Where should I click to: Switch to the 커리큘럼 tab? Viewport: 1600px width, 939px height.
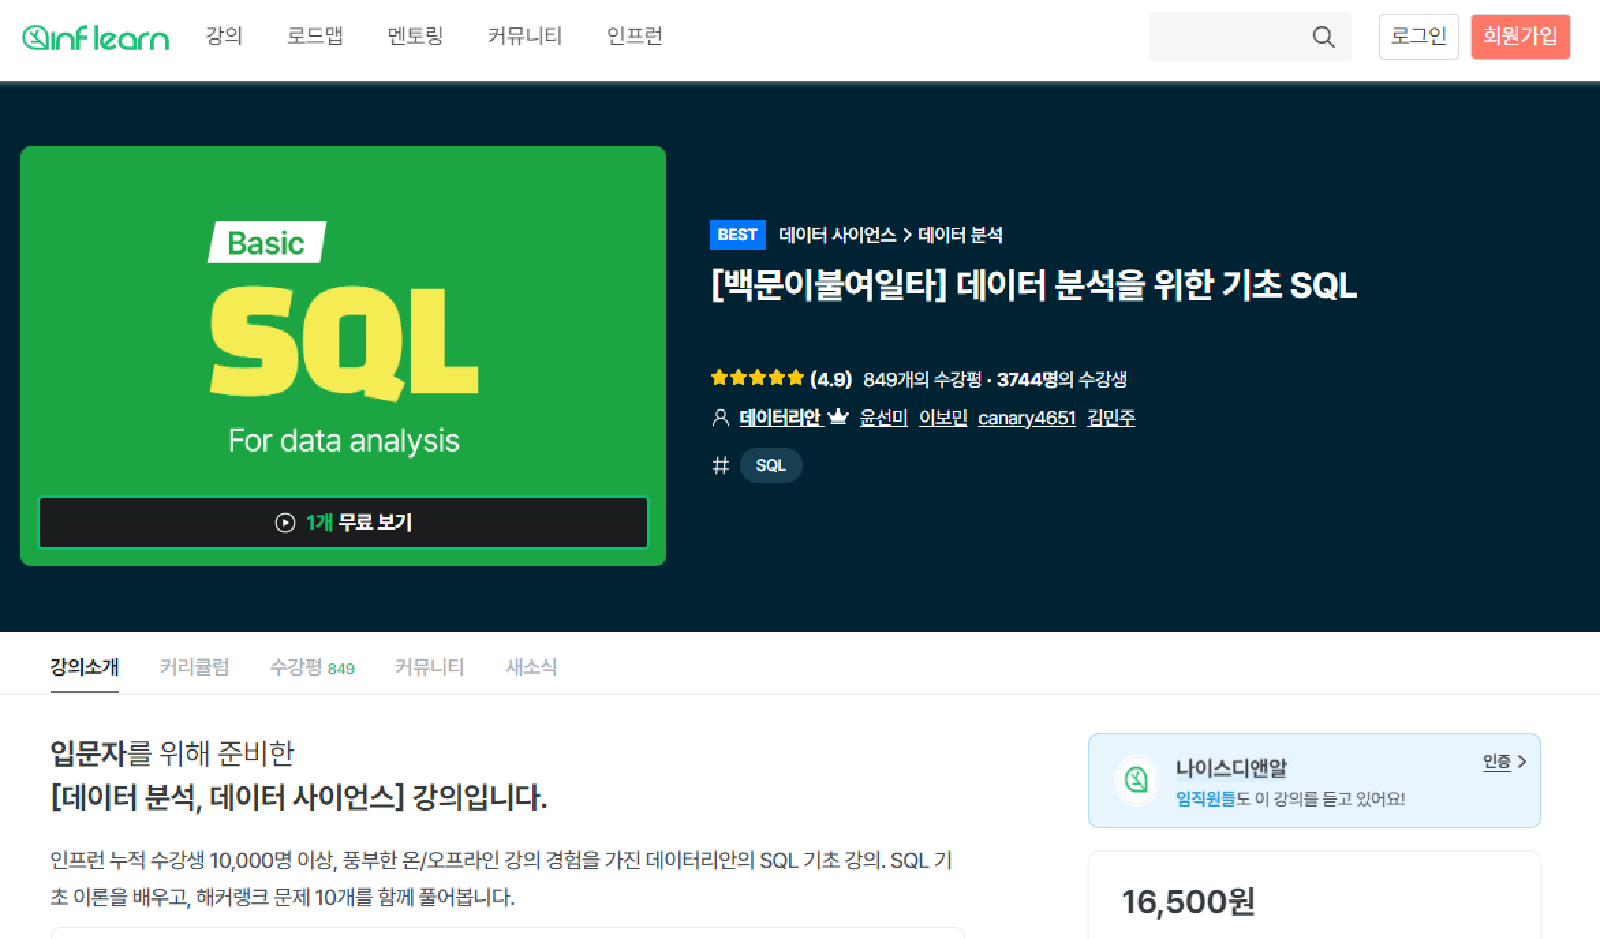[195, 667]
